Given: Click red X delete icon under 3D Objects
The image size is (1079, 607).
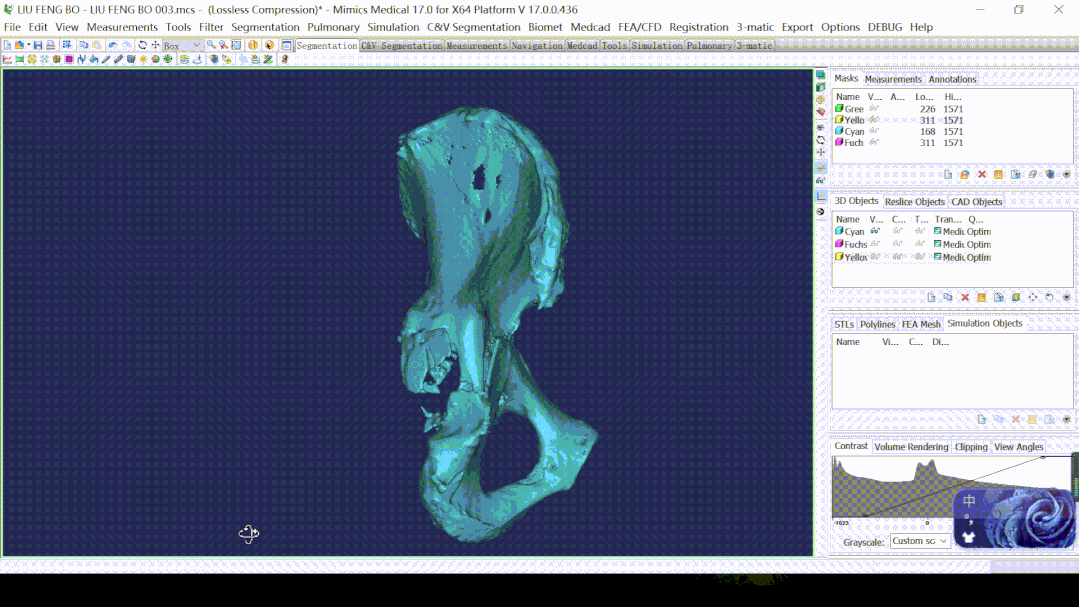Looking at the screenshot, I should [x=965, y=298].
